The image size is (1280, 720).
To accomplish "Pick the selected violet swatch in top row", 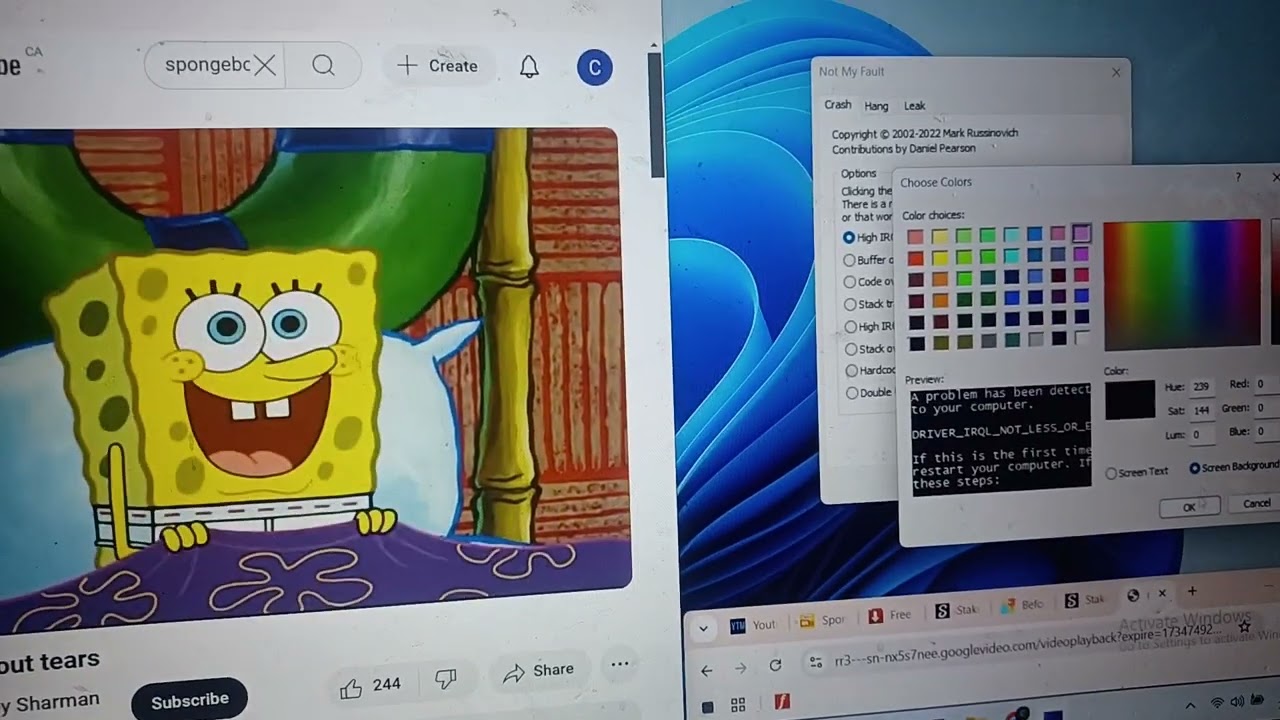I will (x=1081, y=233).
